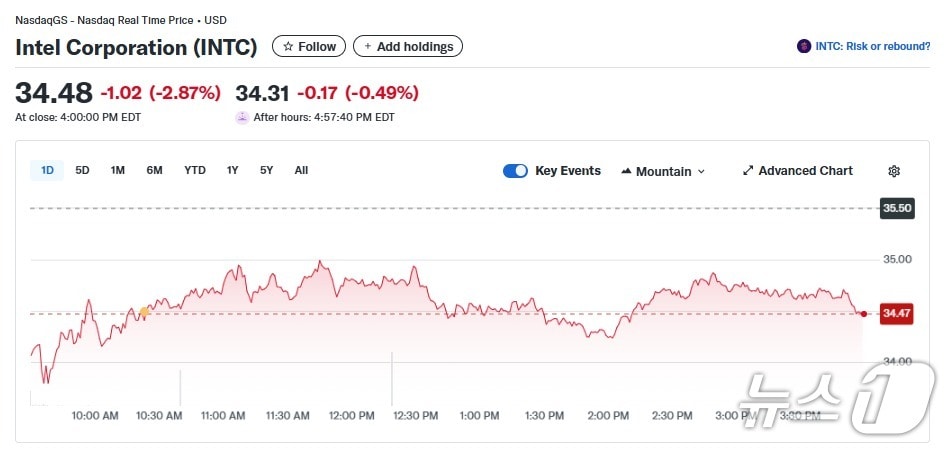The image size is (950, 449).
Task: Click the purple icon next to INTC: Risk or rebound
Action: click(x=804, y=46)
